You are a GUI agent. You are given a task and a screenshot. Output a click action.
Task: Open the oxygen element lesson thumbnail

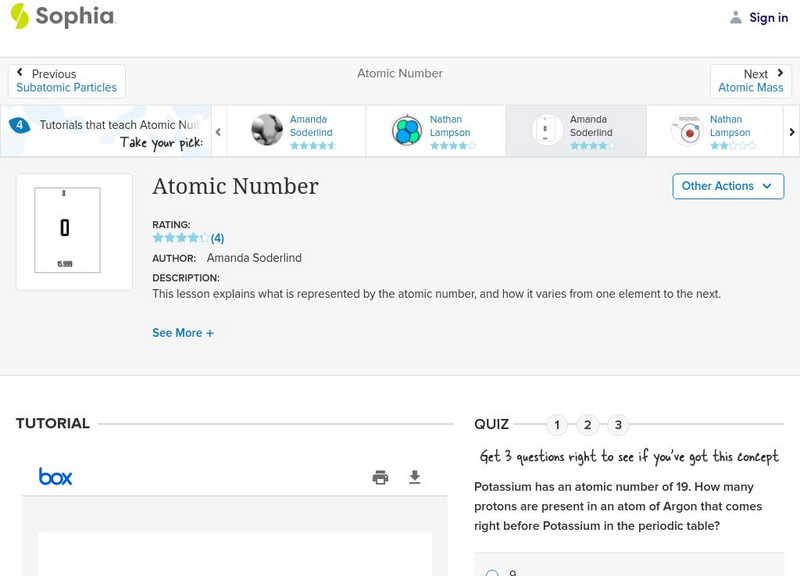pyautogui.click(x=74, y=232)
